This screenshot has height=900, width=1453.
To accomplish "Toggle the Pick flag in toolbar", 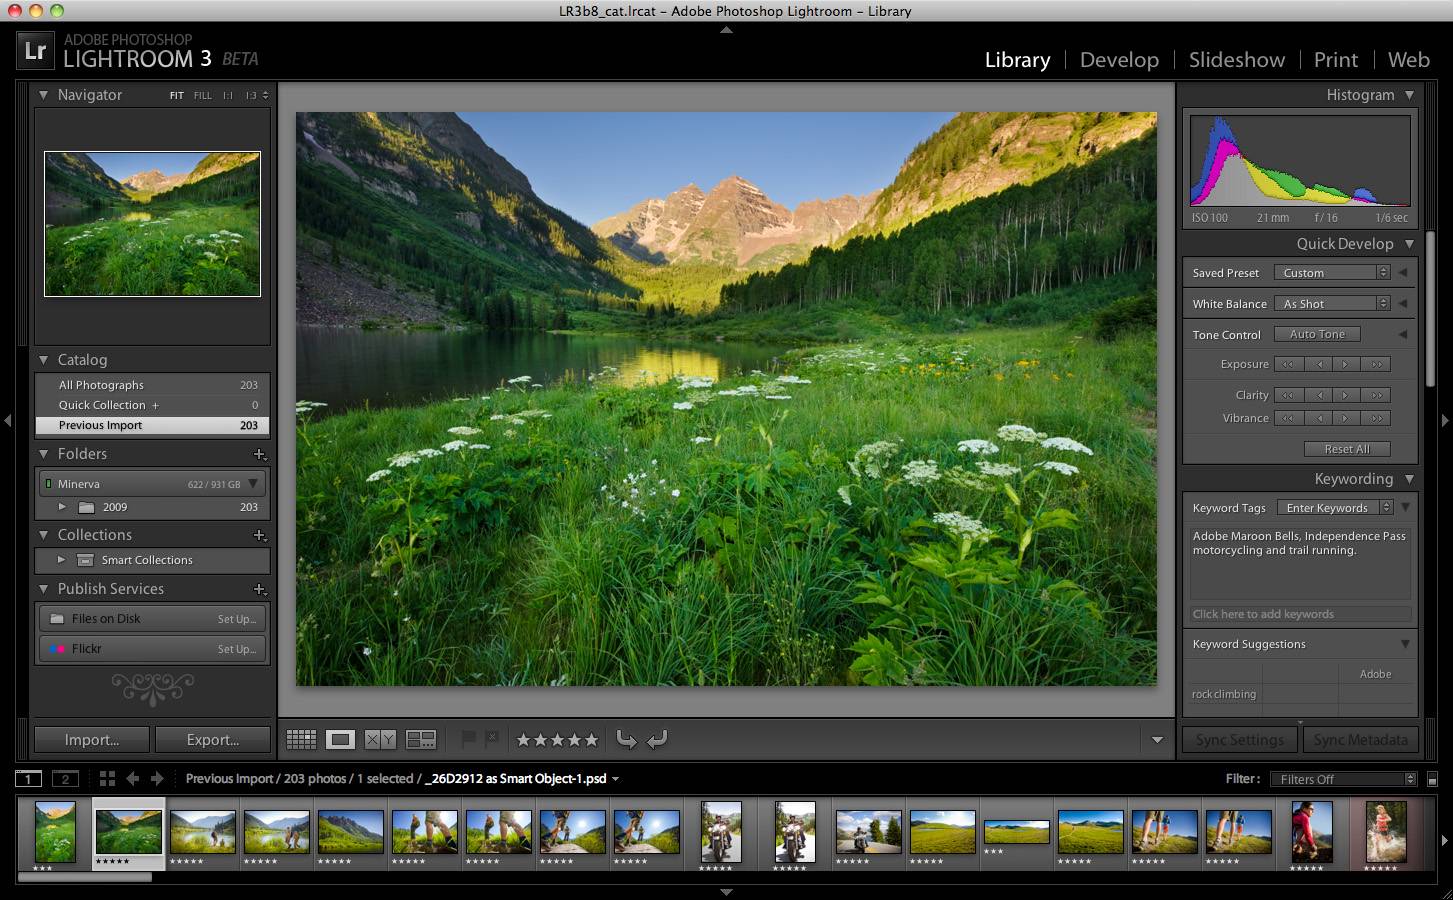I will tap(467, 740).
